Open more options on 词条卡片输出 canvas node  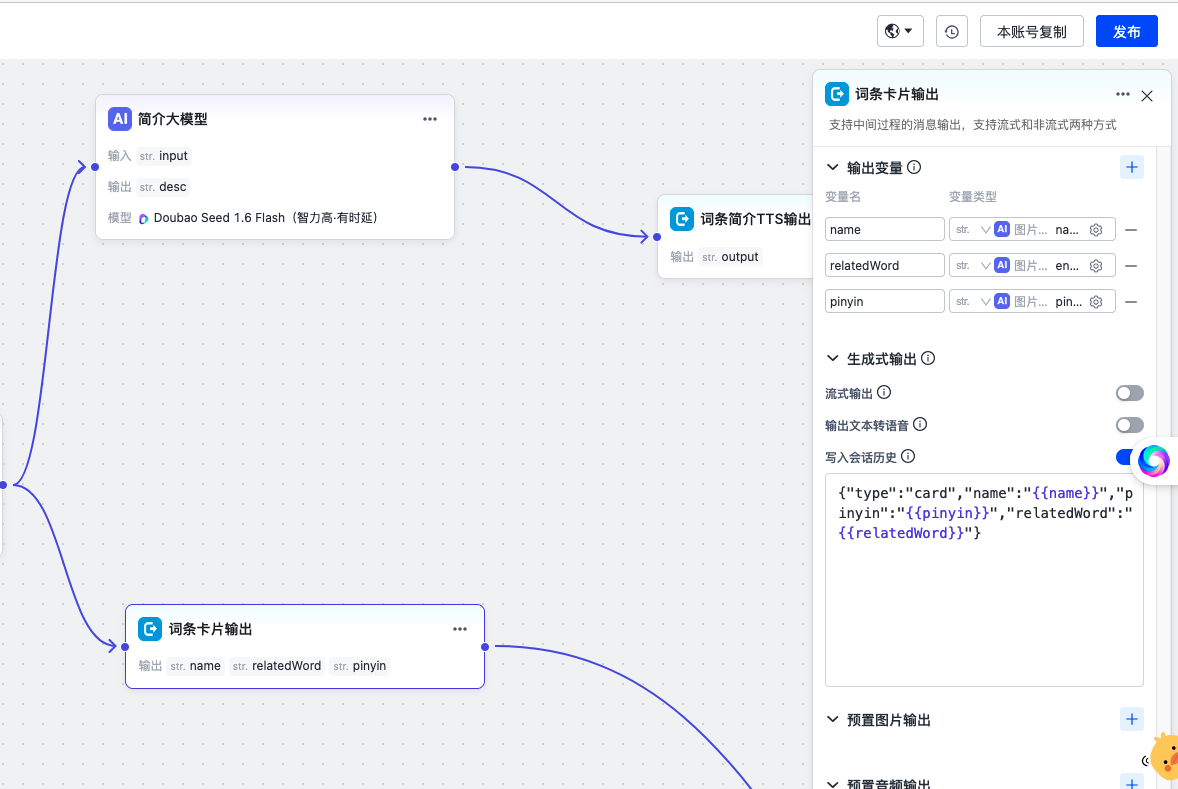(460, 629)
